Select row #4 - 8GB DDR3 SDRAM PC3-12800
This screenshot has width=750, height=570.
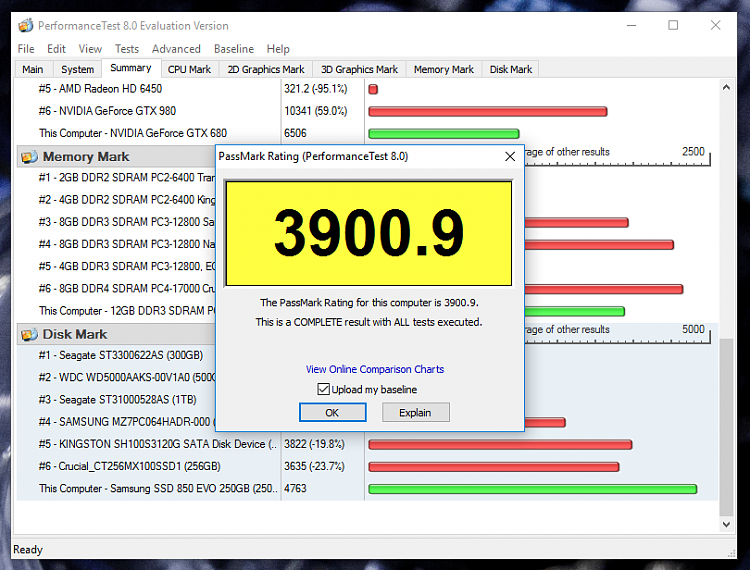[x=116, y=244]
